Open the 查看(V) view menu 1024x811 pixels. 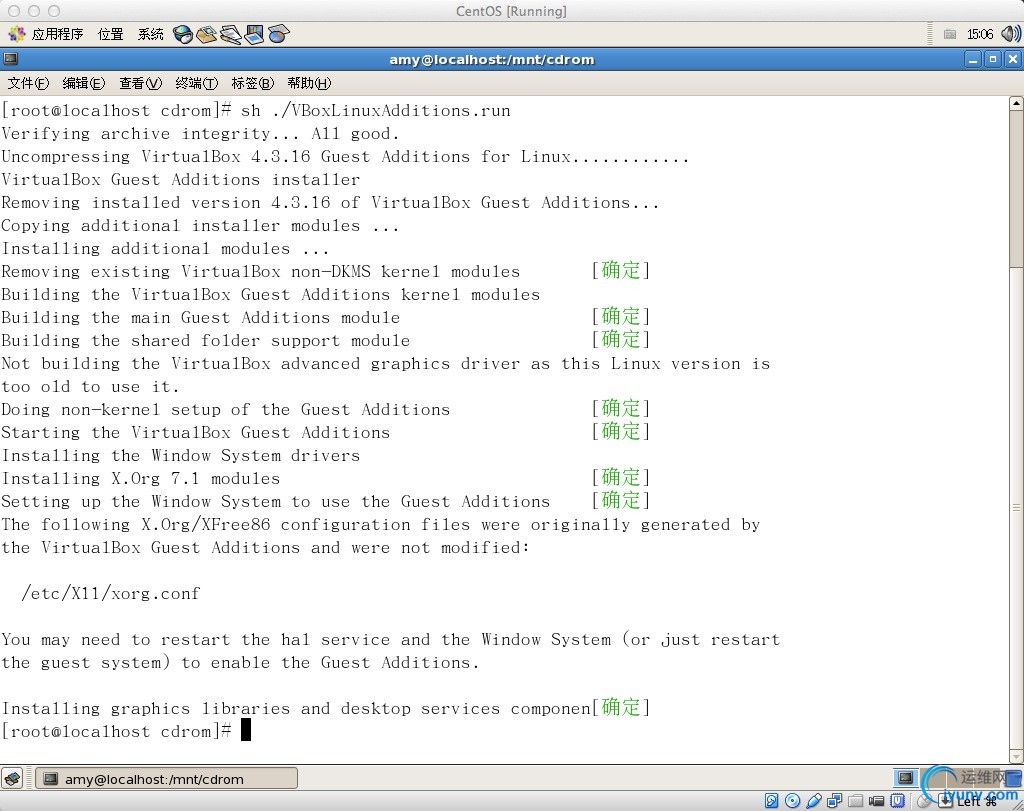click(x=140, y=83)
